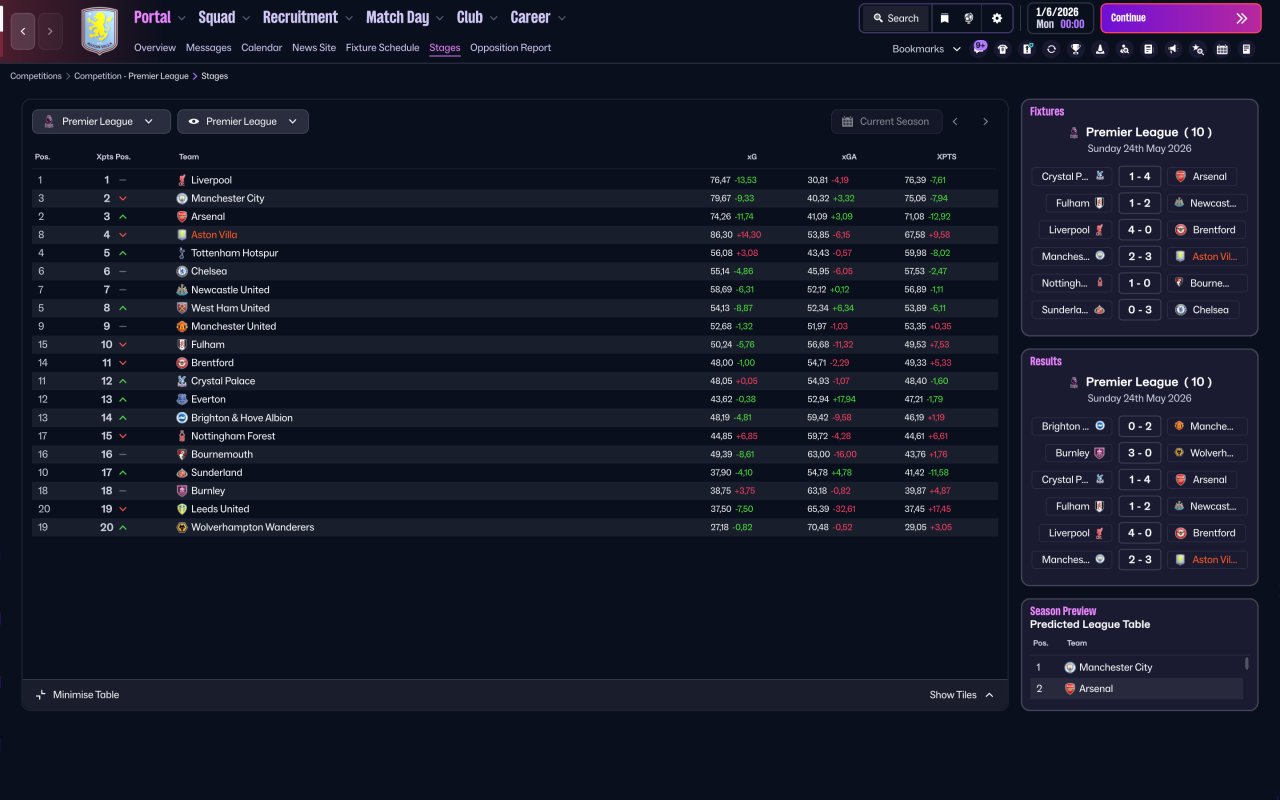Image resolution: width=1280 pixels, height=800 pixels.
Task: Open the 9+ messages notification icon
Action: 980,46
